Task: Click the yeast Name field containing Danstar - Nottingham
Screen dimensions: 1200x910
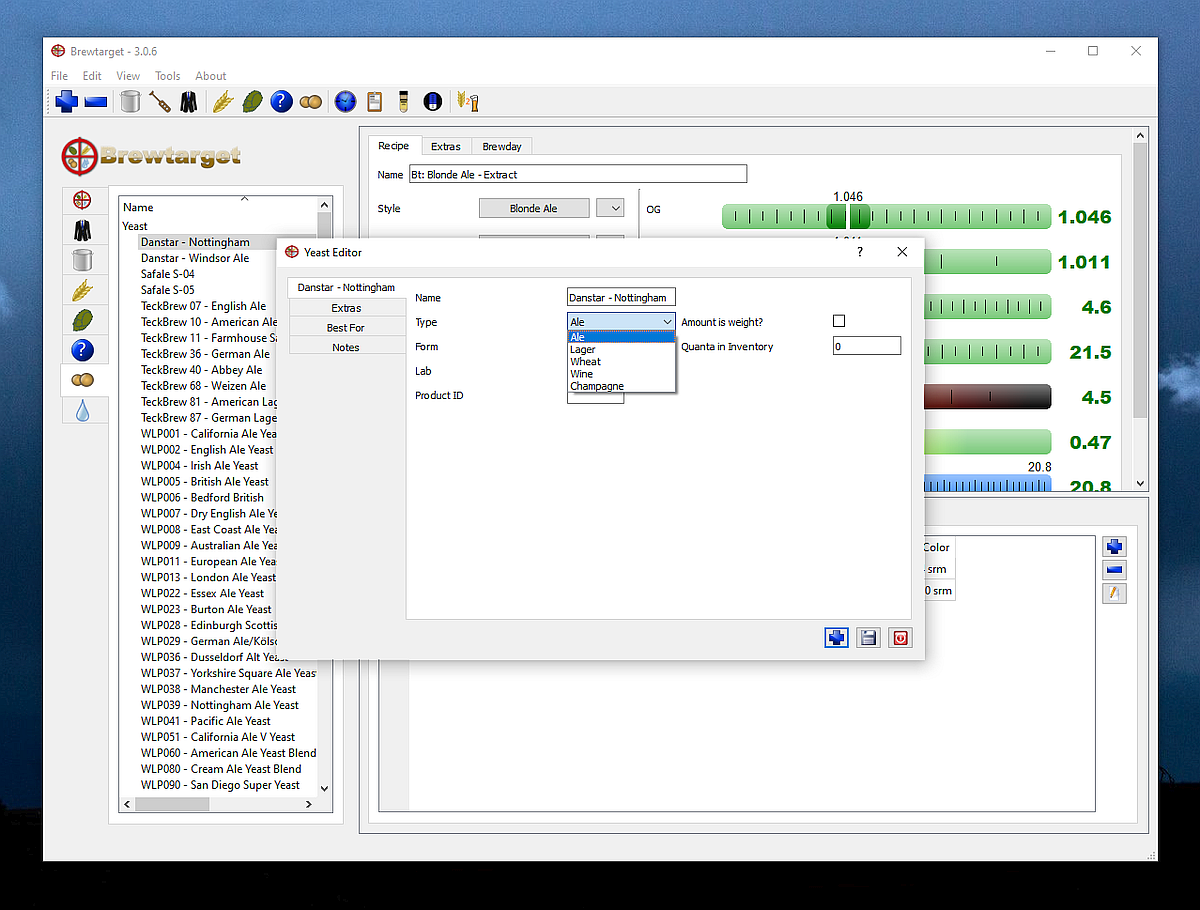Action: [x=621, y=297]
